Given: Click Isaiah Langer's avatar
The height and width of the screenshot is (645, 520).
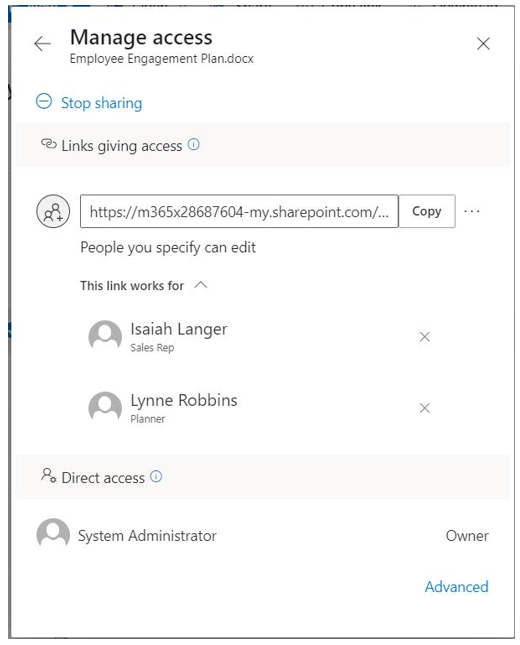Looking at the screenshot, I should (x=105, y=336).
